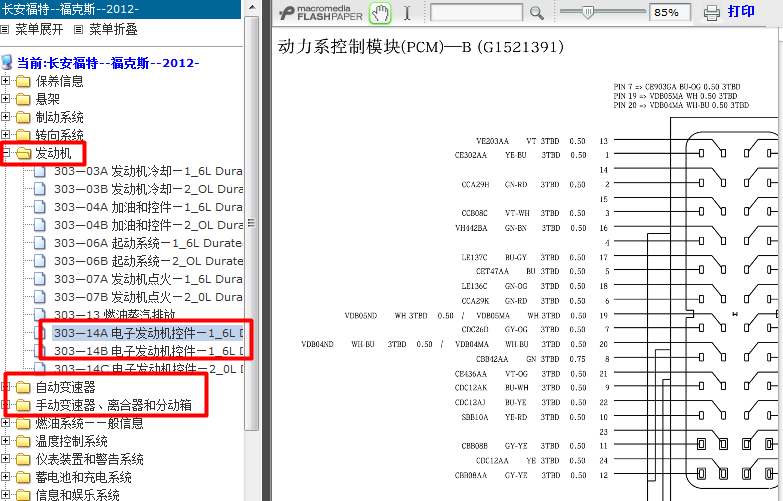Click the 303-03A document page icon
The image size is (783, 501).
(39, 171)
